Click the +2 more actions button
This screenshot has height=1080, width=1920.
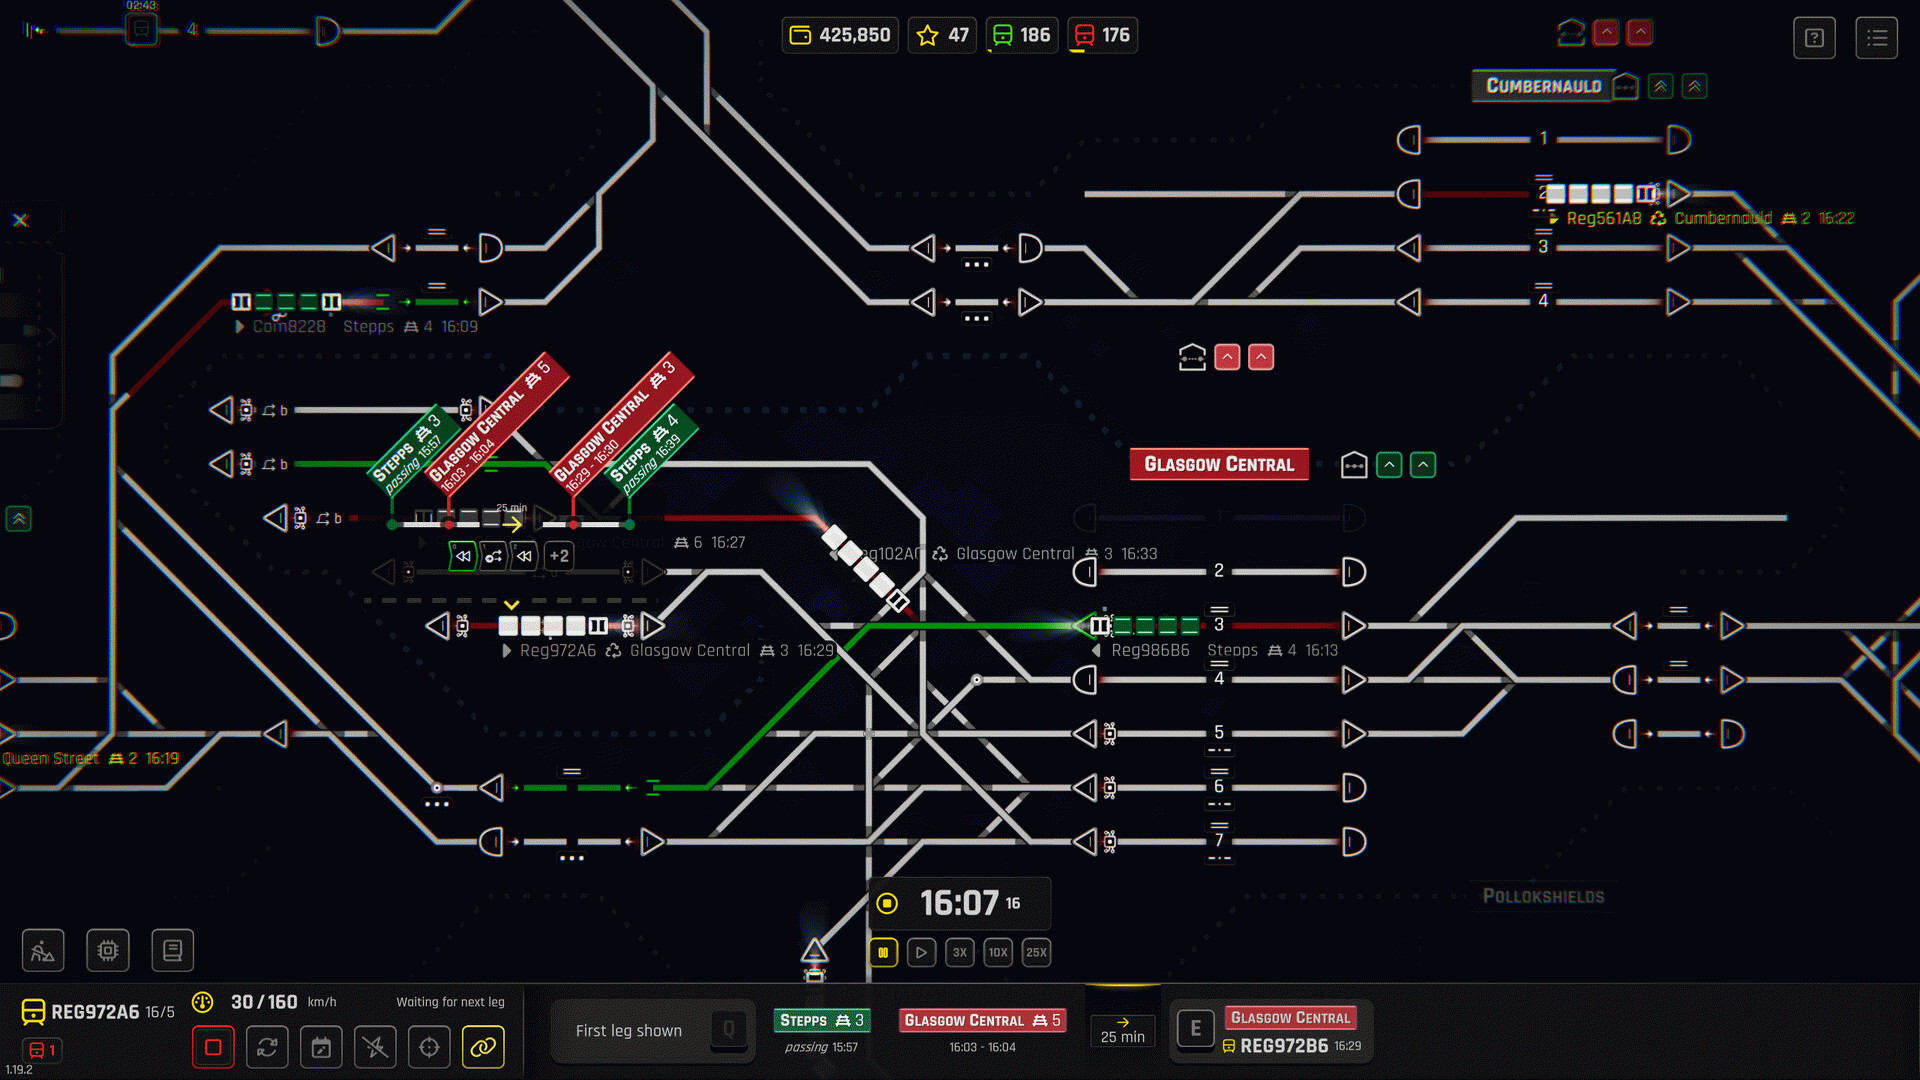(x=559, y=556)
